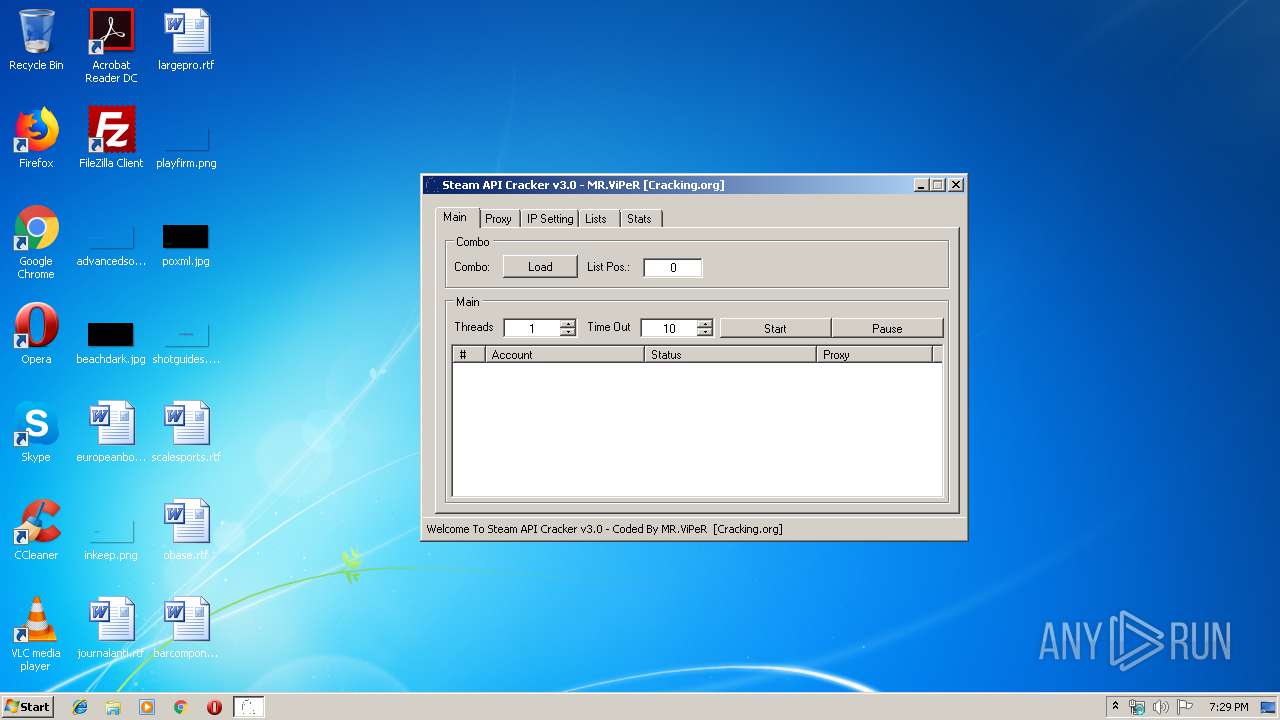Open the Windows Start menu
This screenshot has width=1280, height=720.
[x=27, y=707]
